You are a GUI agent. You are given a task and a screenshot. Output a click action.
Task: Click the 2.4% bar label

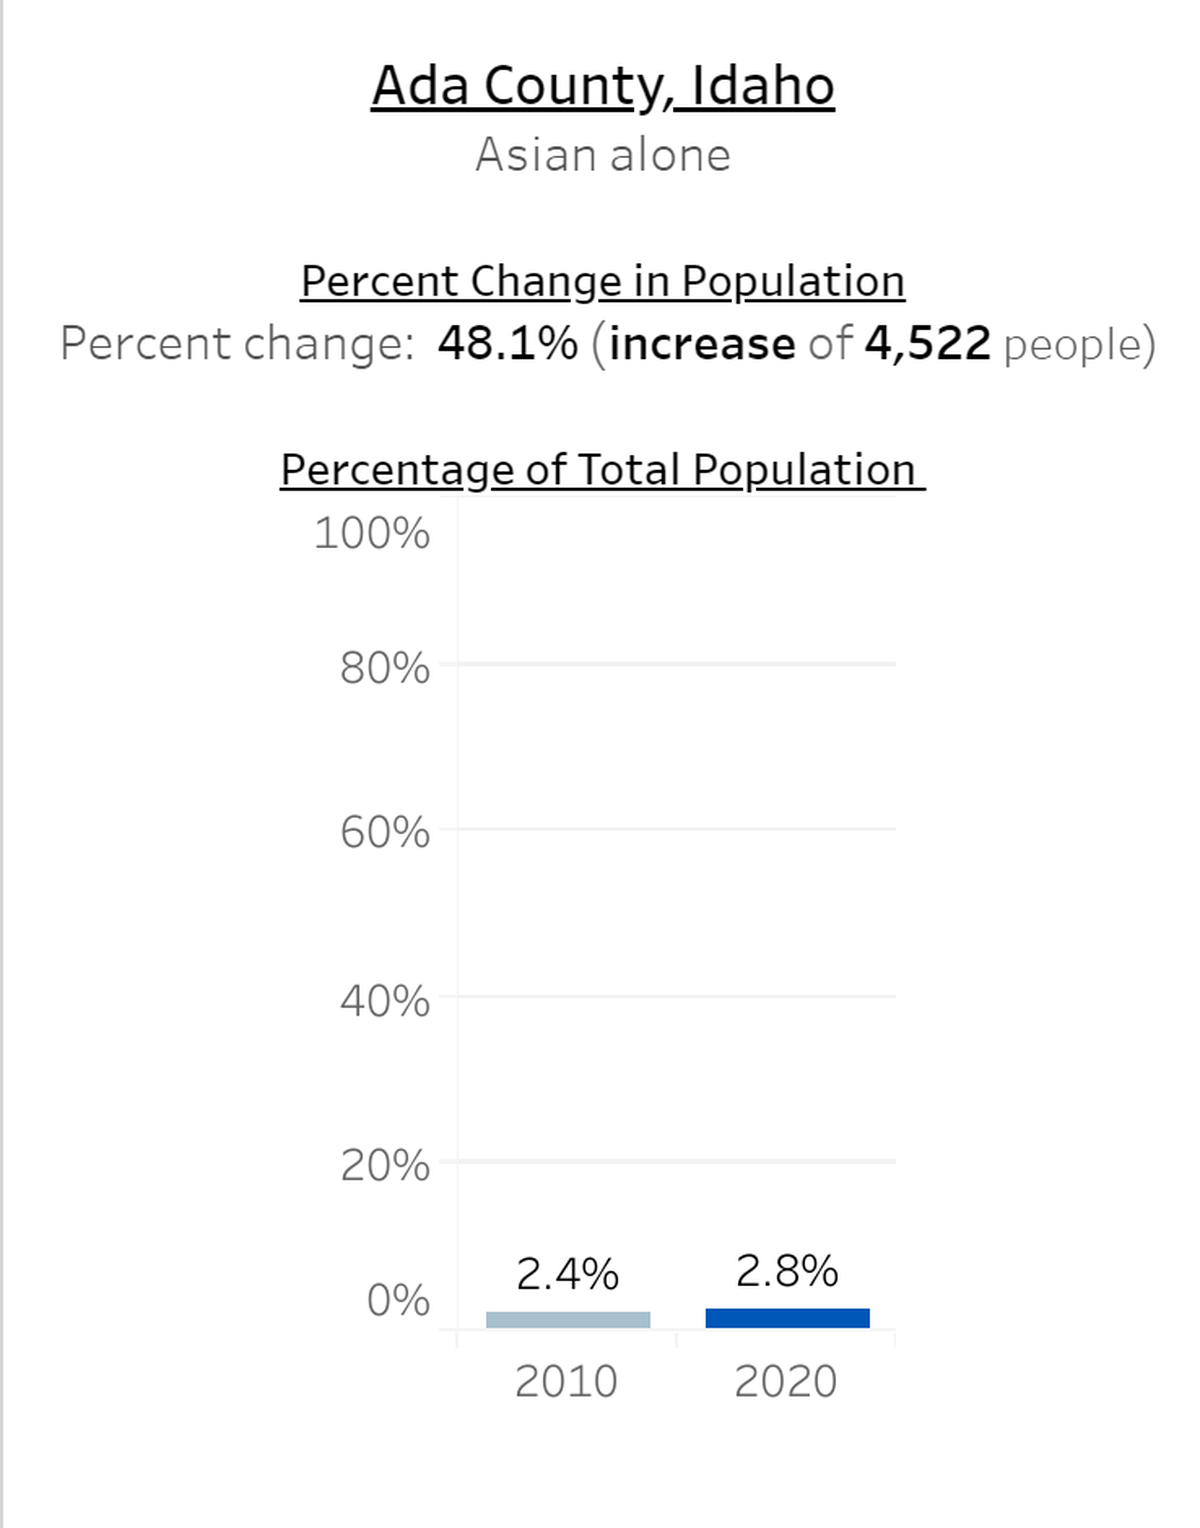pyautogui.click(x=568, y=1274)
